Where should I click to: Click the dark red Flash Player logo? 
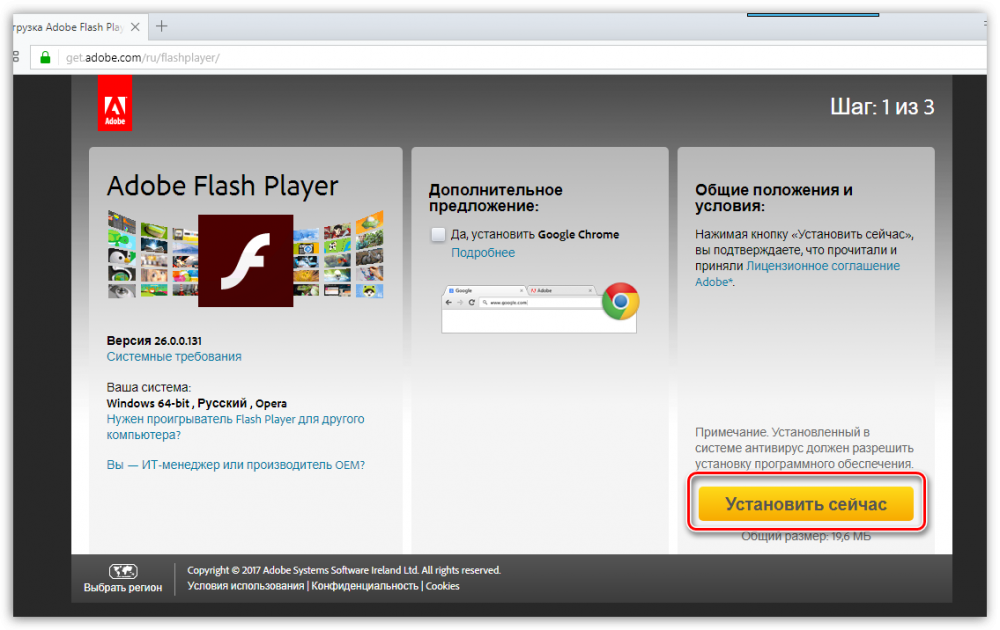245,260
